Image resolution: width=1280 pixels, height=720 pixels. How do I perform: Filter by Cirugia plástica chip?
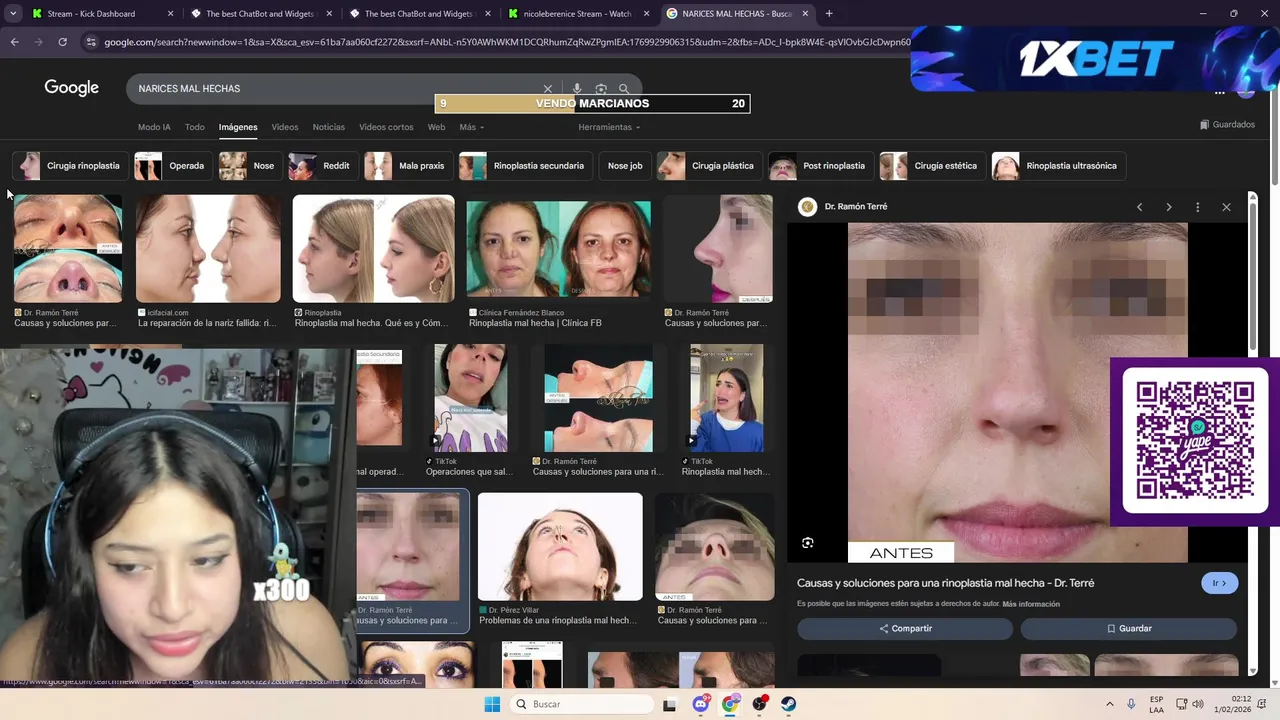pyautogui.click(x=709, y=166)
